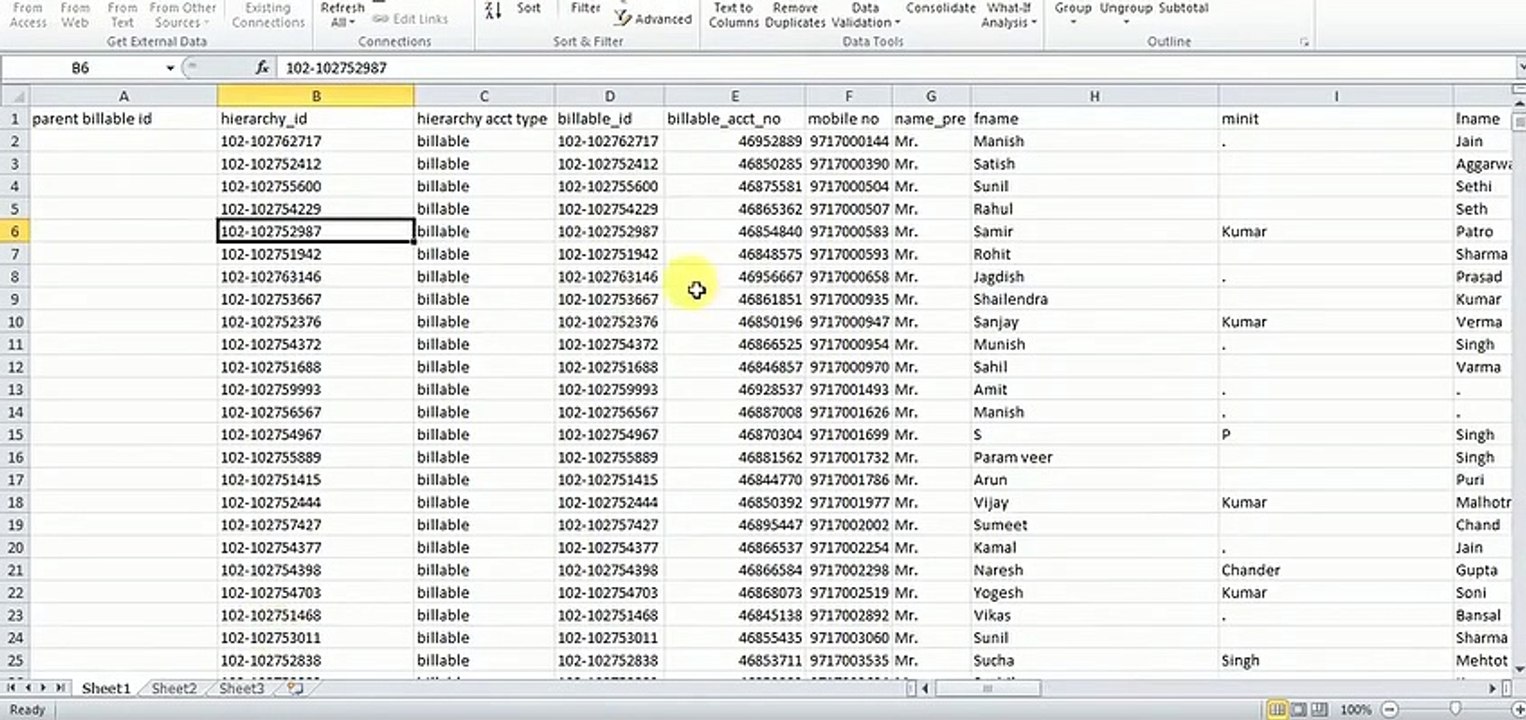Select mobile number cell 9717003535

tap(849, 660)
